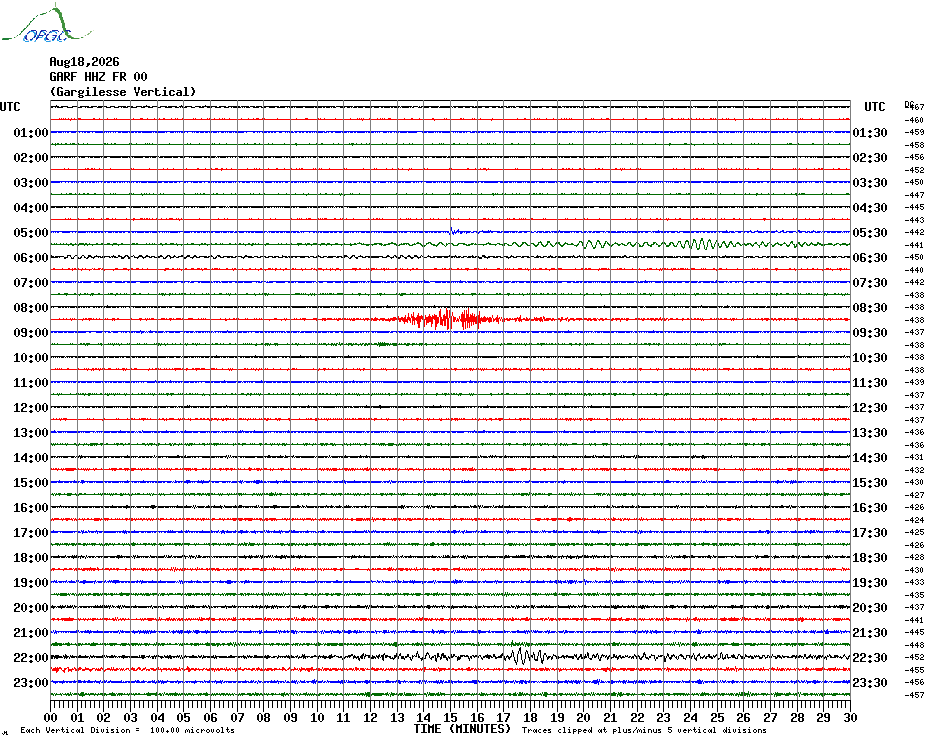The height and width of the screenshot is (744, 930).
Task: Click the UTC label at top left of chart
Action: 10,107
